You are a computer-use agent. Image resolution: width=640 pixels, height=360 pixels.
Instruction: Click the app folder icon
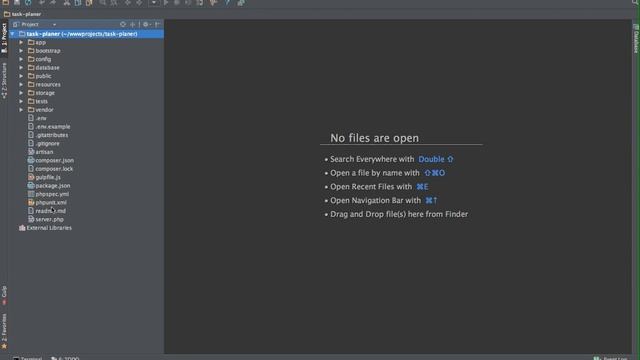[31, 42]
